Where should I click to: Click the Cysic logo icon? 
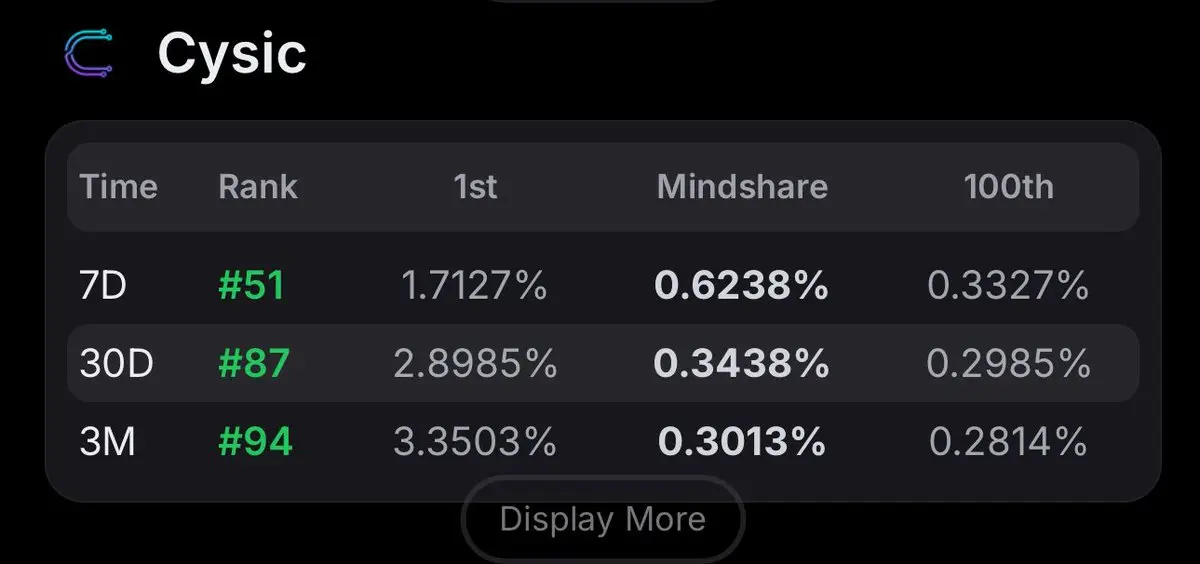(x=89, y=53)
